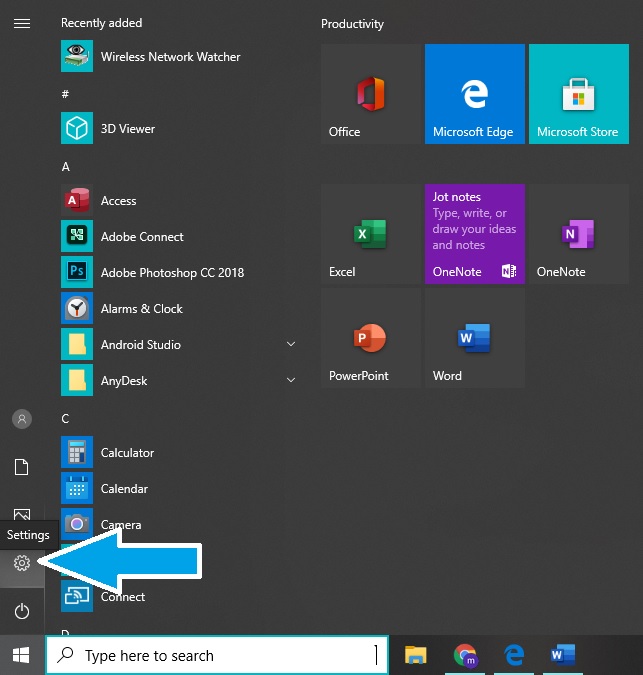Select Calculator in the app list
Image resolution: width=643 pixels, height=675 pixels.
click(x=127, y=453)
